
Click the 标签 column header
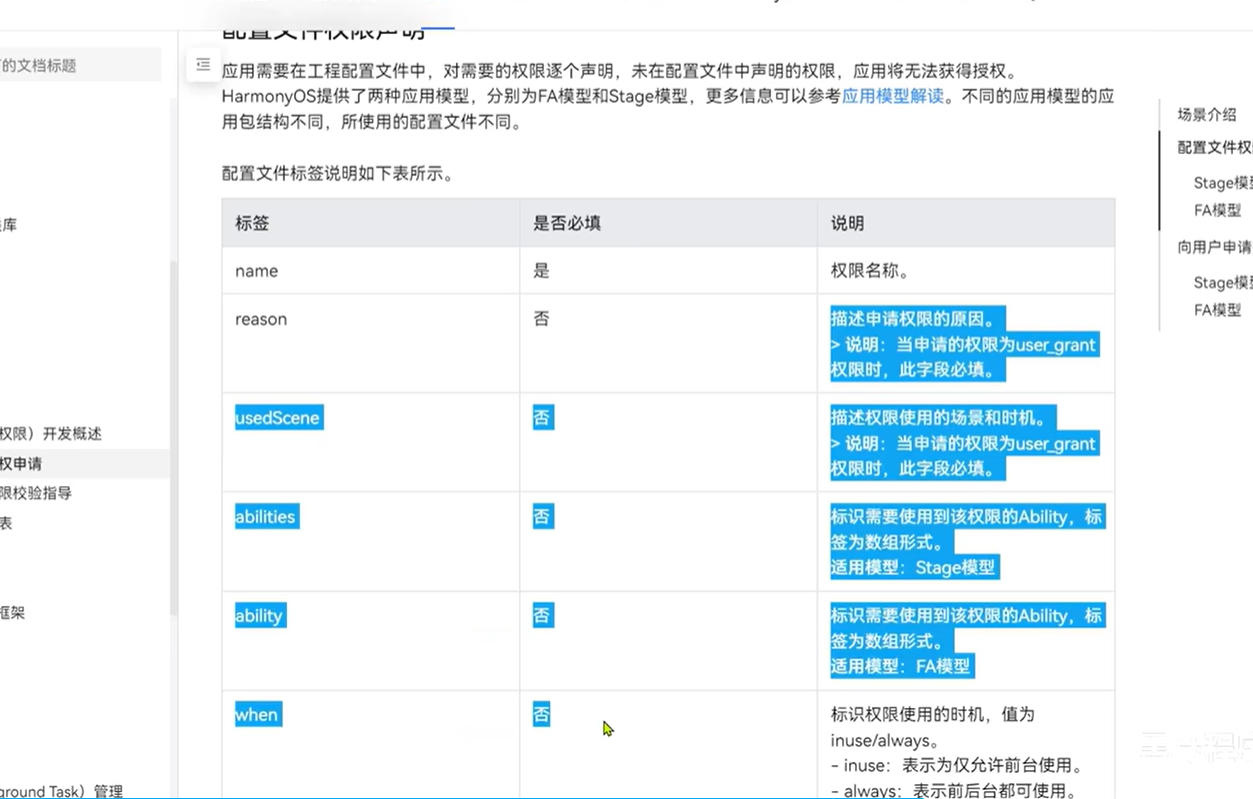click(252, 223)
